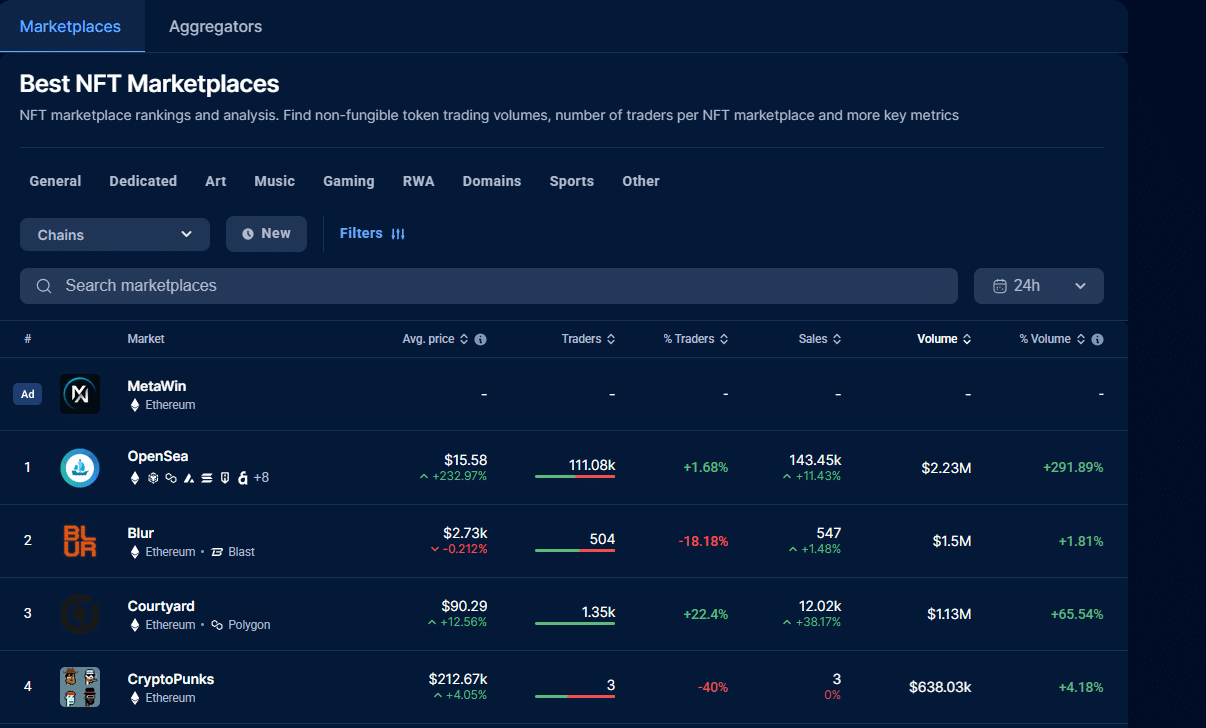Viewport: 1206px width, 728px height.
Task: Click OpenSea's +291.89% volume change
Action: coord(1073,467)
